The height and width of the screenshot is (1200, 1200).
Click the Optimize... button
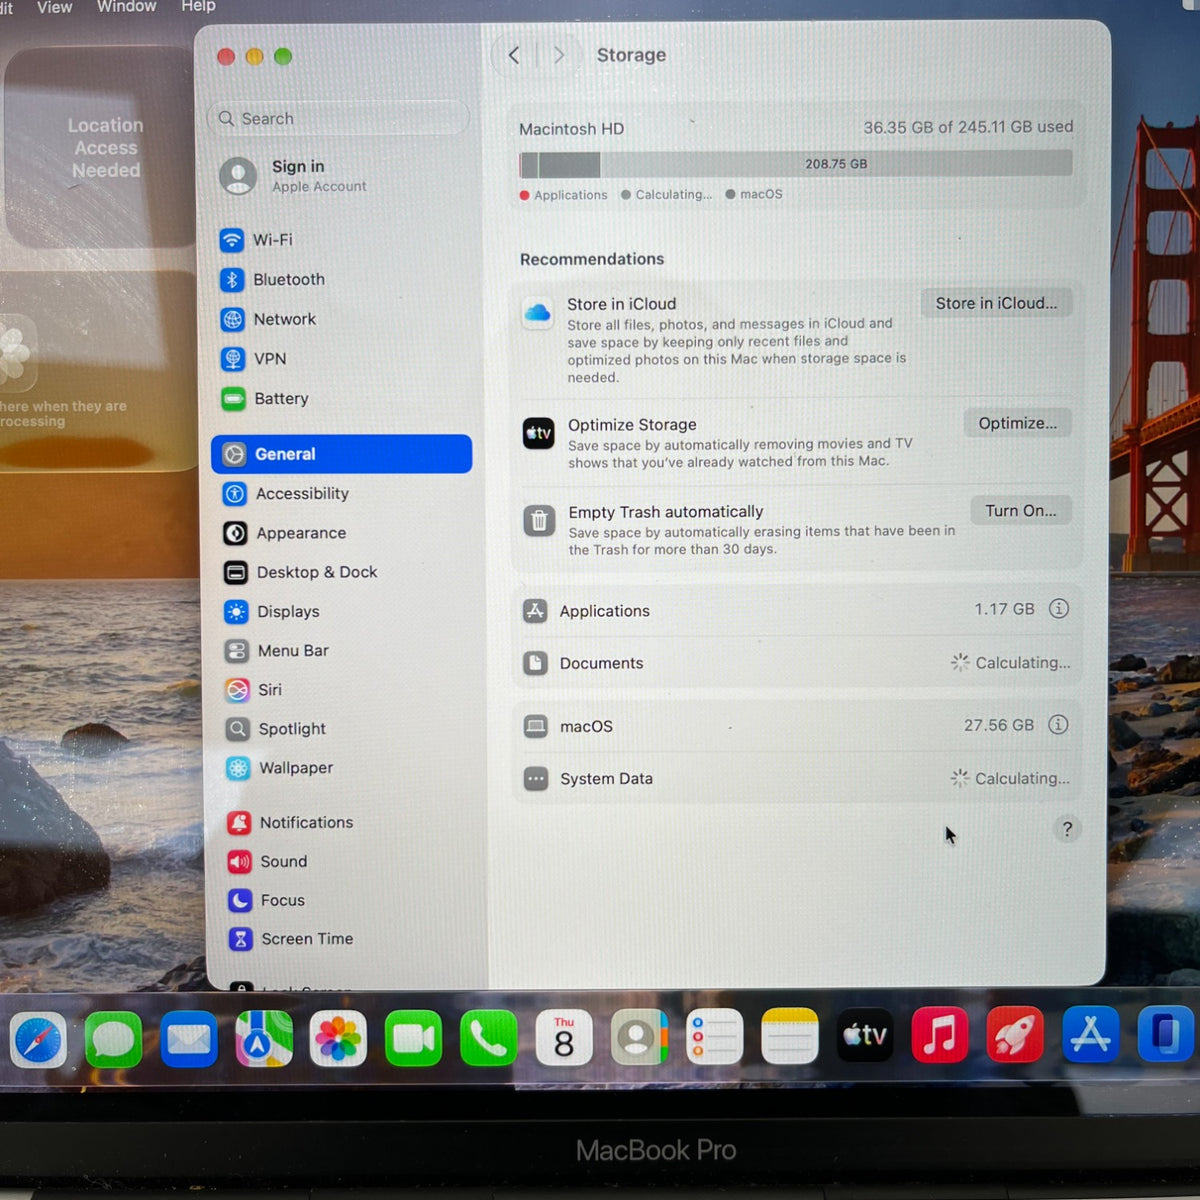coord(1017,423)
